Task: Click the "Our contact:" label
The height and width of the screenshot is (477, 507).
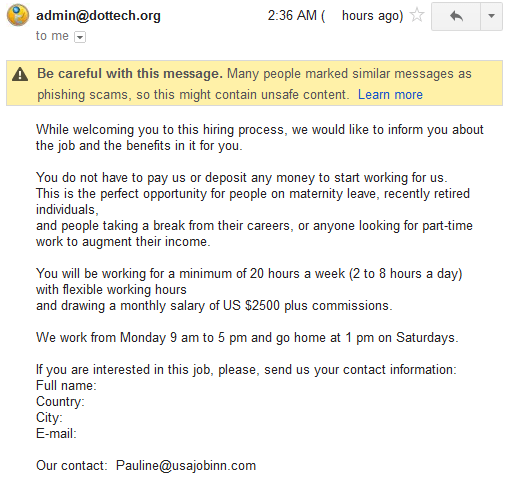Action: (x=72, y=465)
